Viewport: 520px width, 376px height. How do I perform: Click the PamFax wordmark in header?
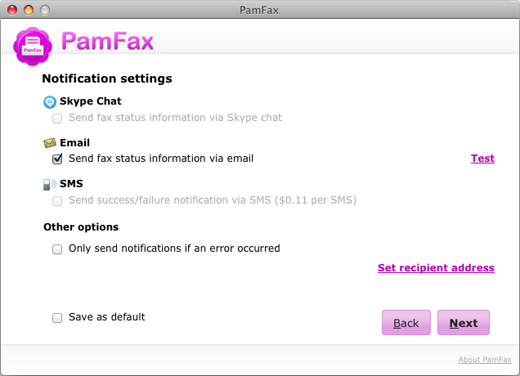[x=107, y=41]
